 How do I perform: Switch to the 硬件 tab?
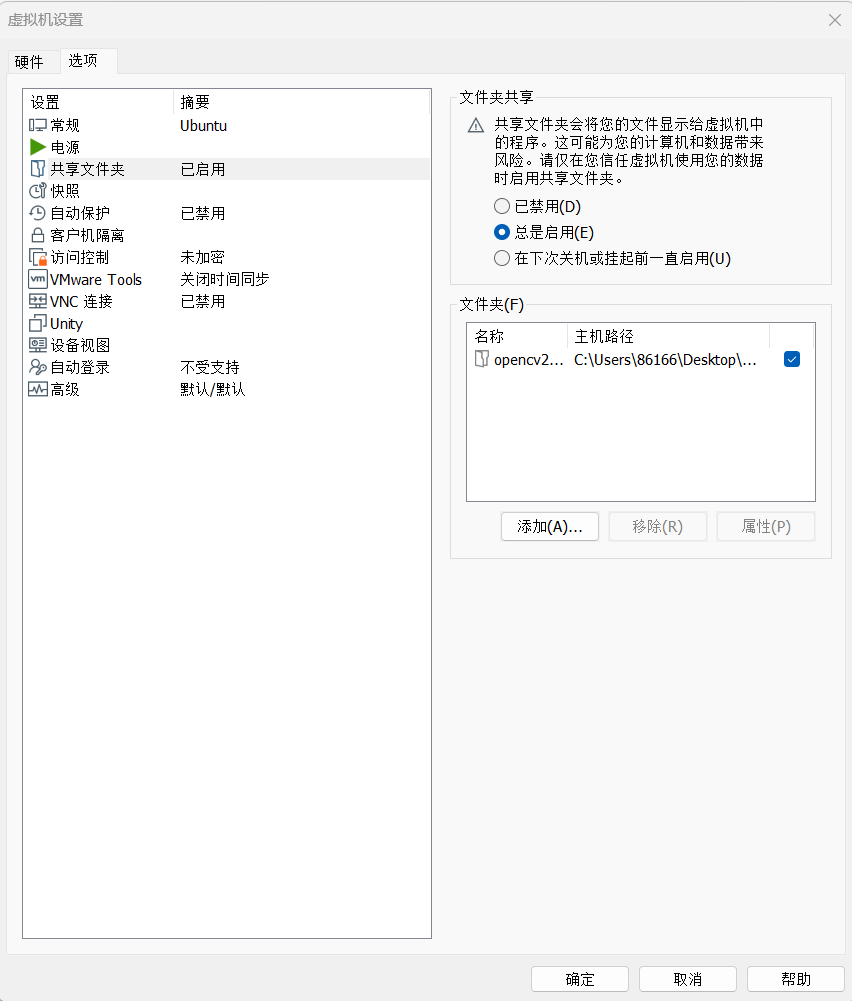pos(29,62)
